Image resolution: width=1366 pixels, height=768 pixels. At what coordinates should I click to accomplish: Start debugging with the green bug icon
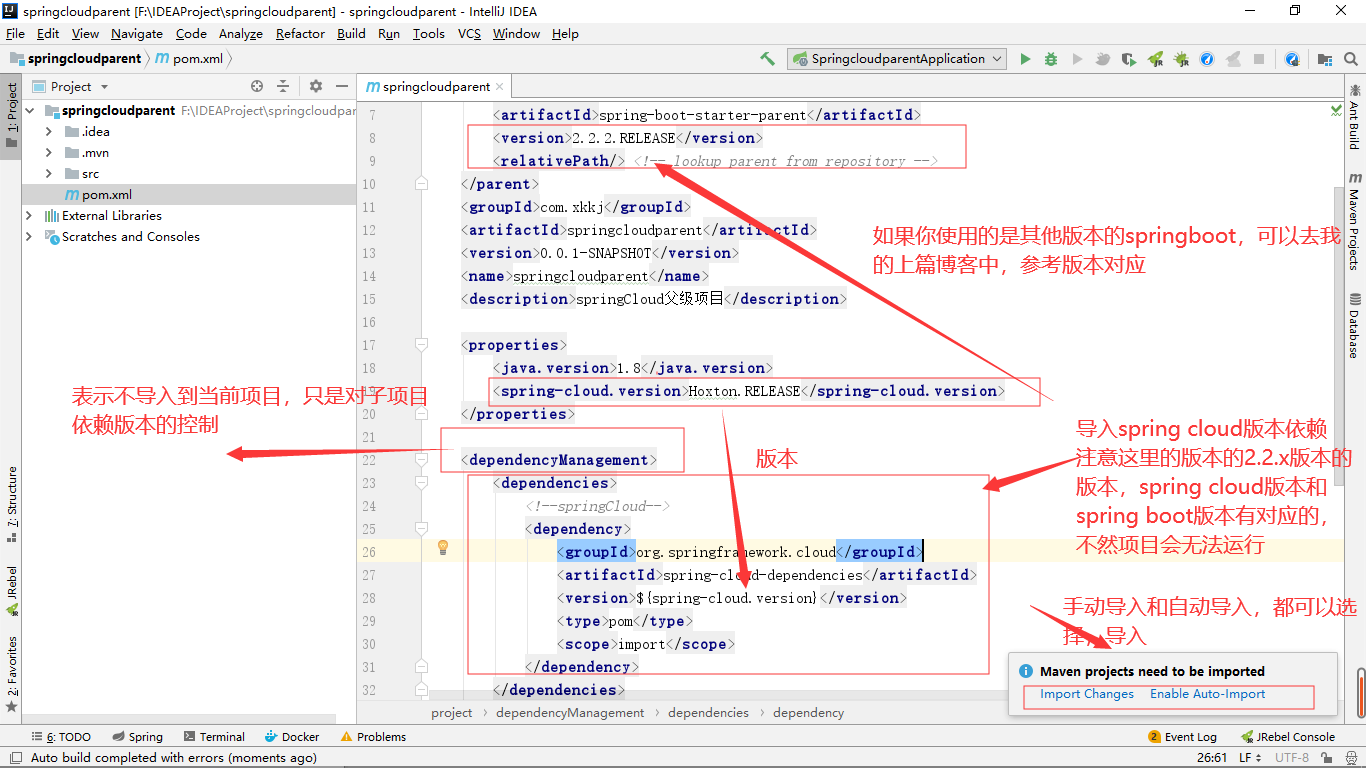[x=1051, y=59]
